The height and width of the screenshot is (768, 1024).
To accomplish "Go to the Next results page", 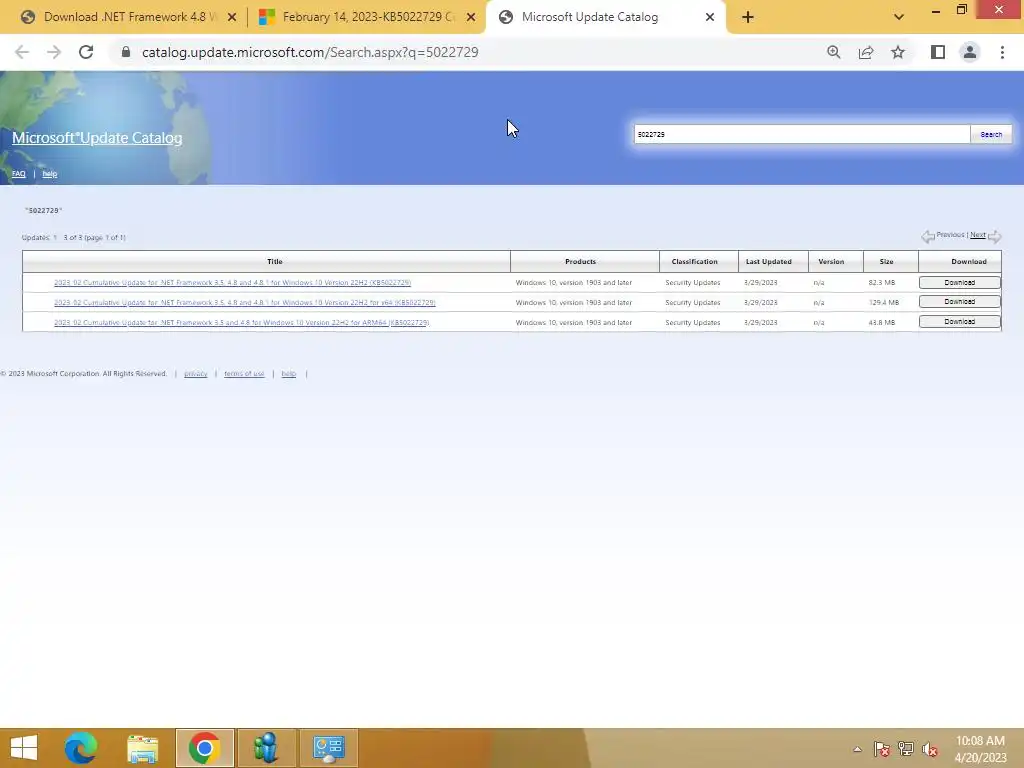I will (x=978, y=234).
